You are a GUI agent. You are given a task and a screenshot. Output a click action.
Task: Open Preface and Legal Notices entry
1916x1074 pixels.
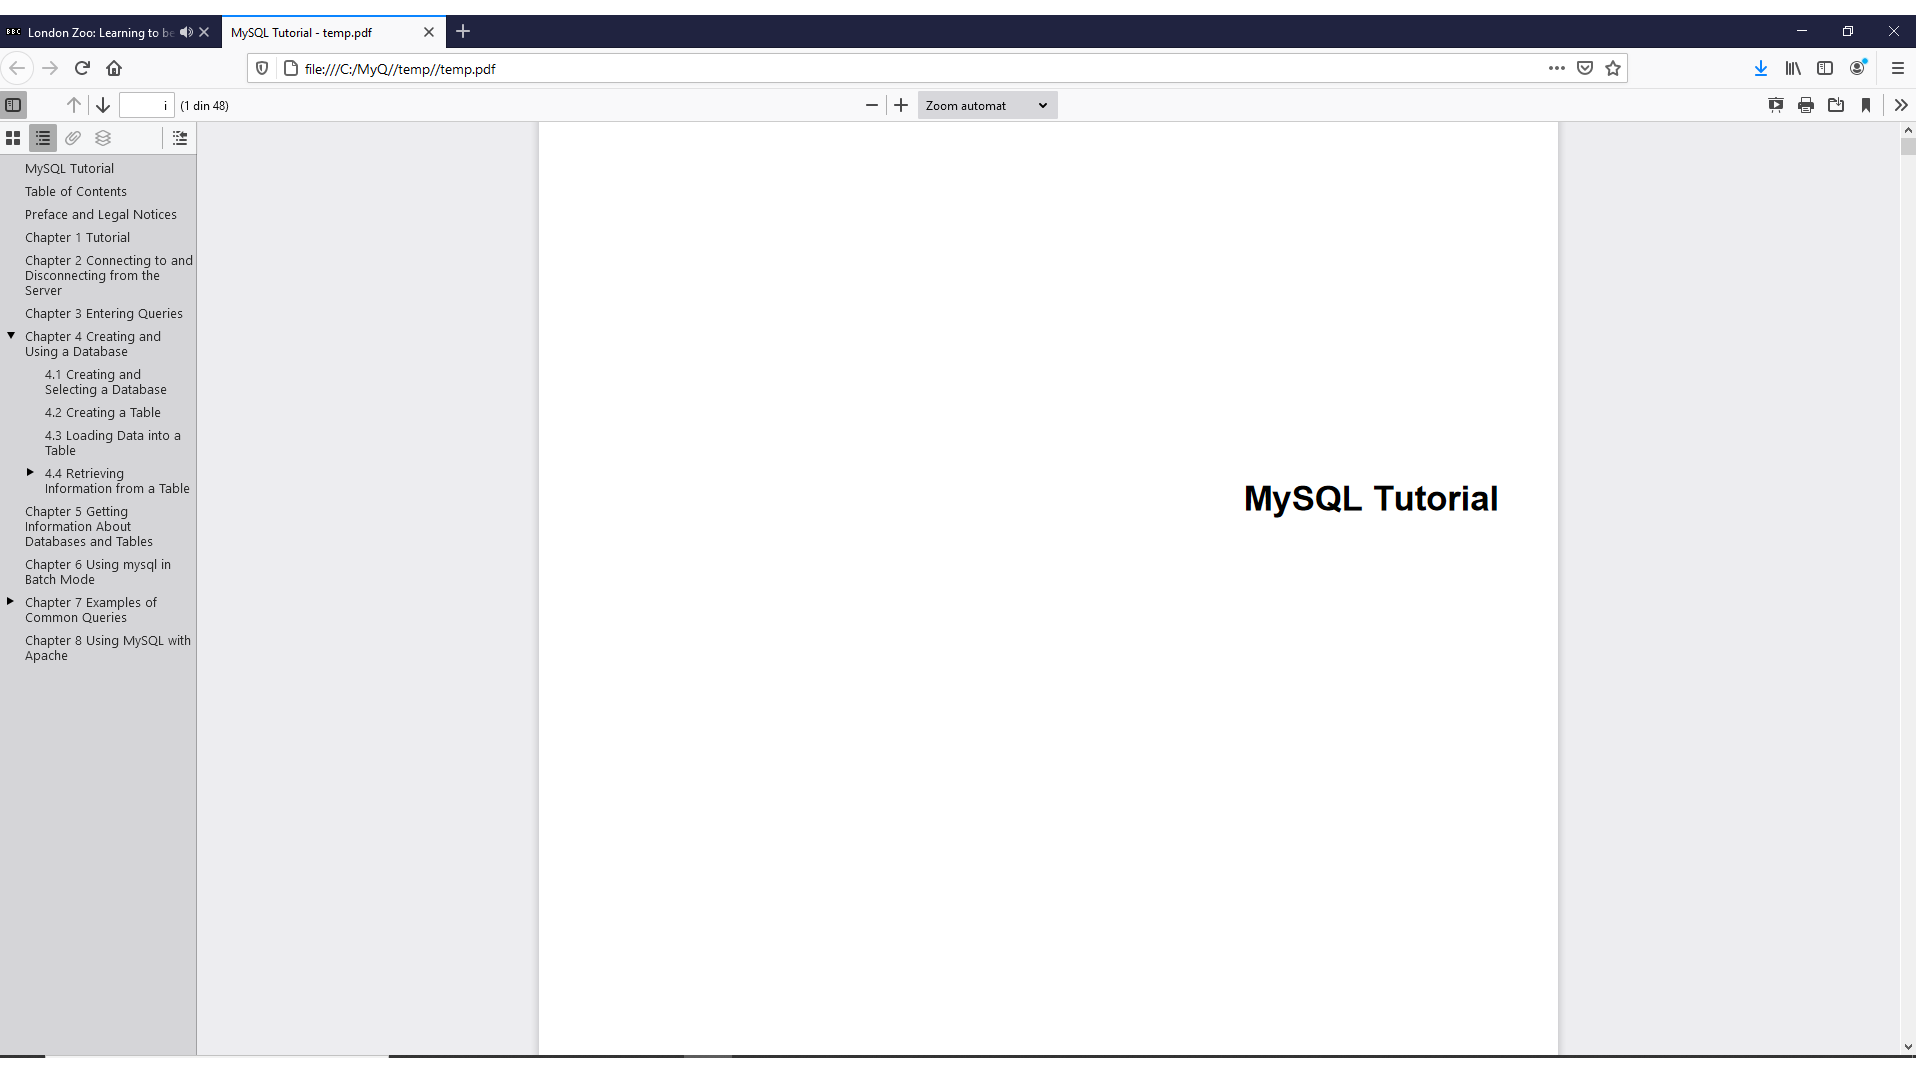coord(101,214)
